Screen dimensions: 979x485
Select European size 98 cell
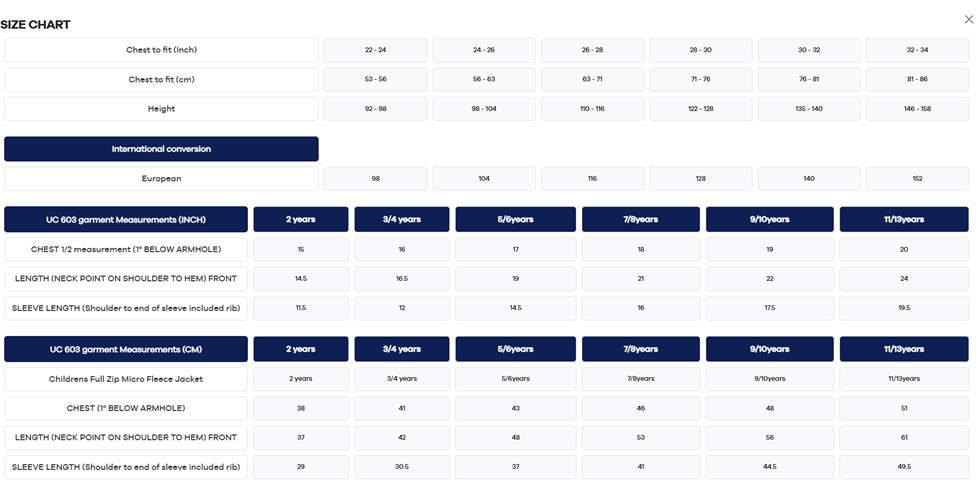(x=375, y=178)
